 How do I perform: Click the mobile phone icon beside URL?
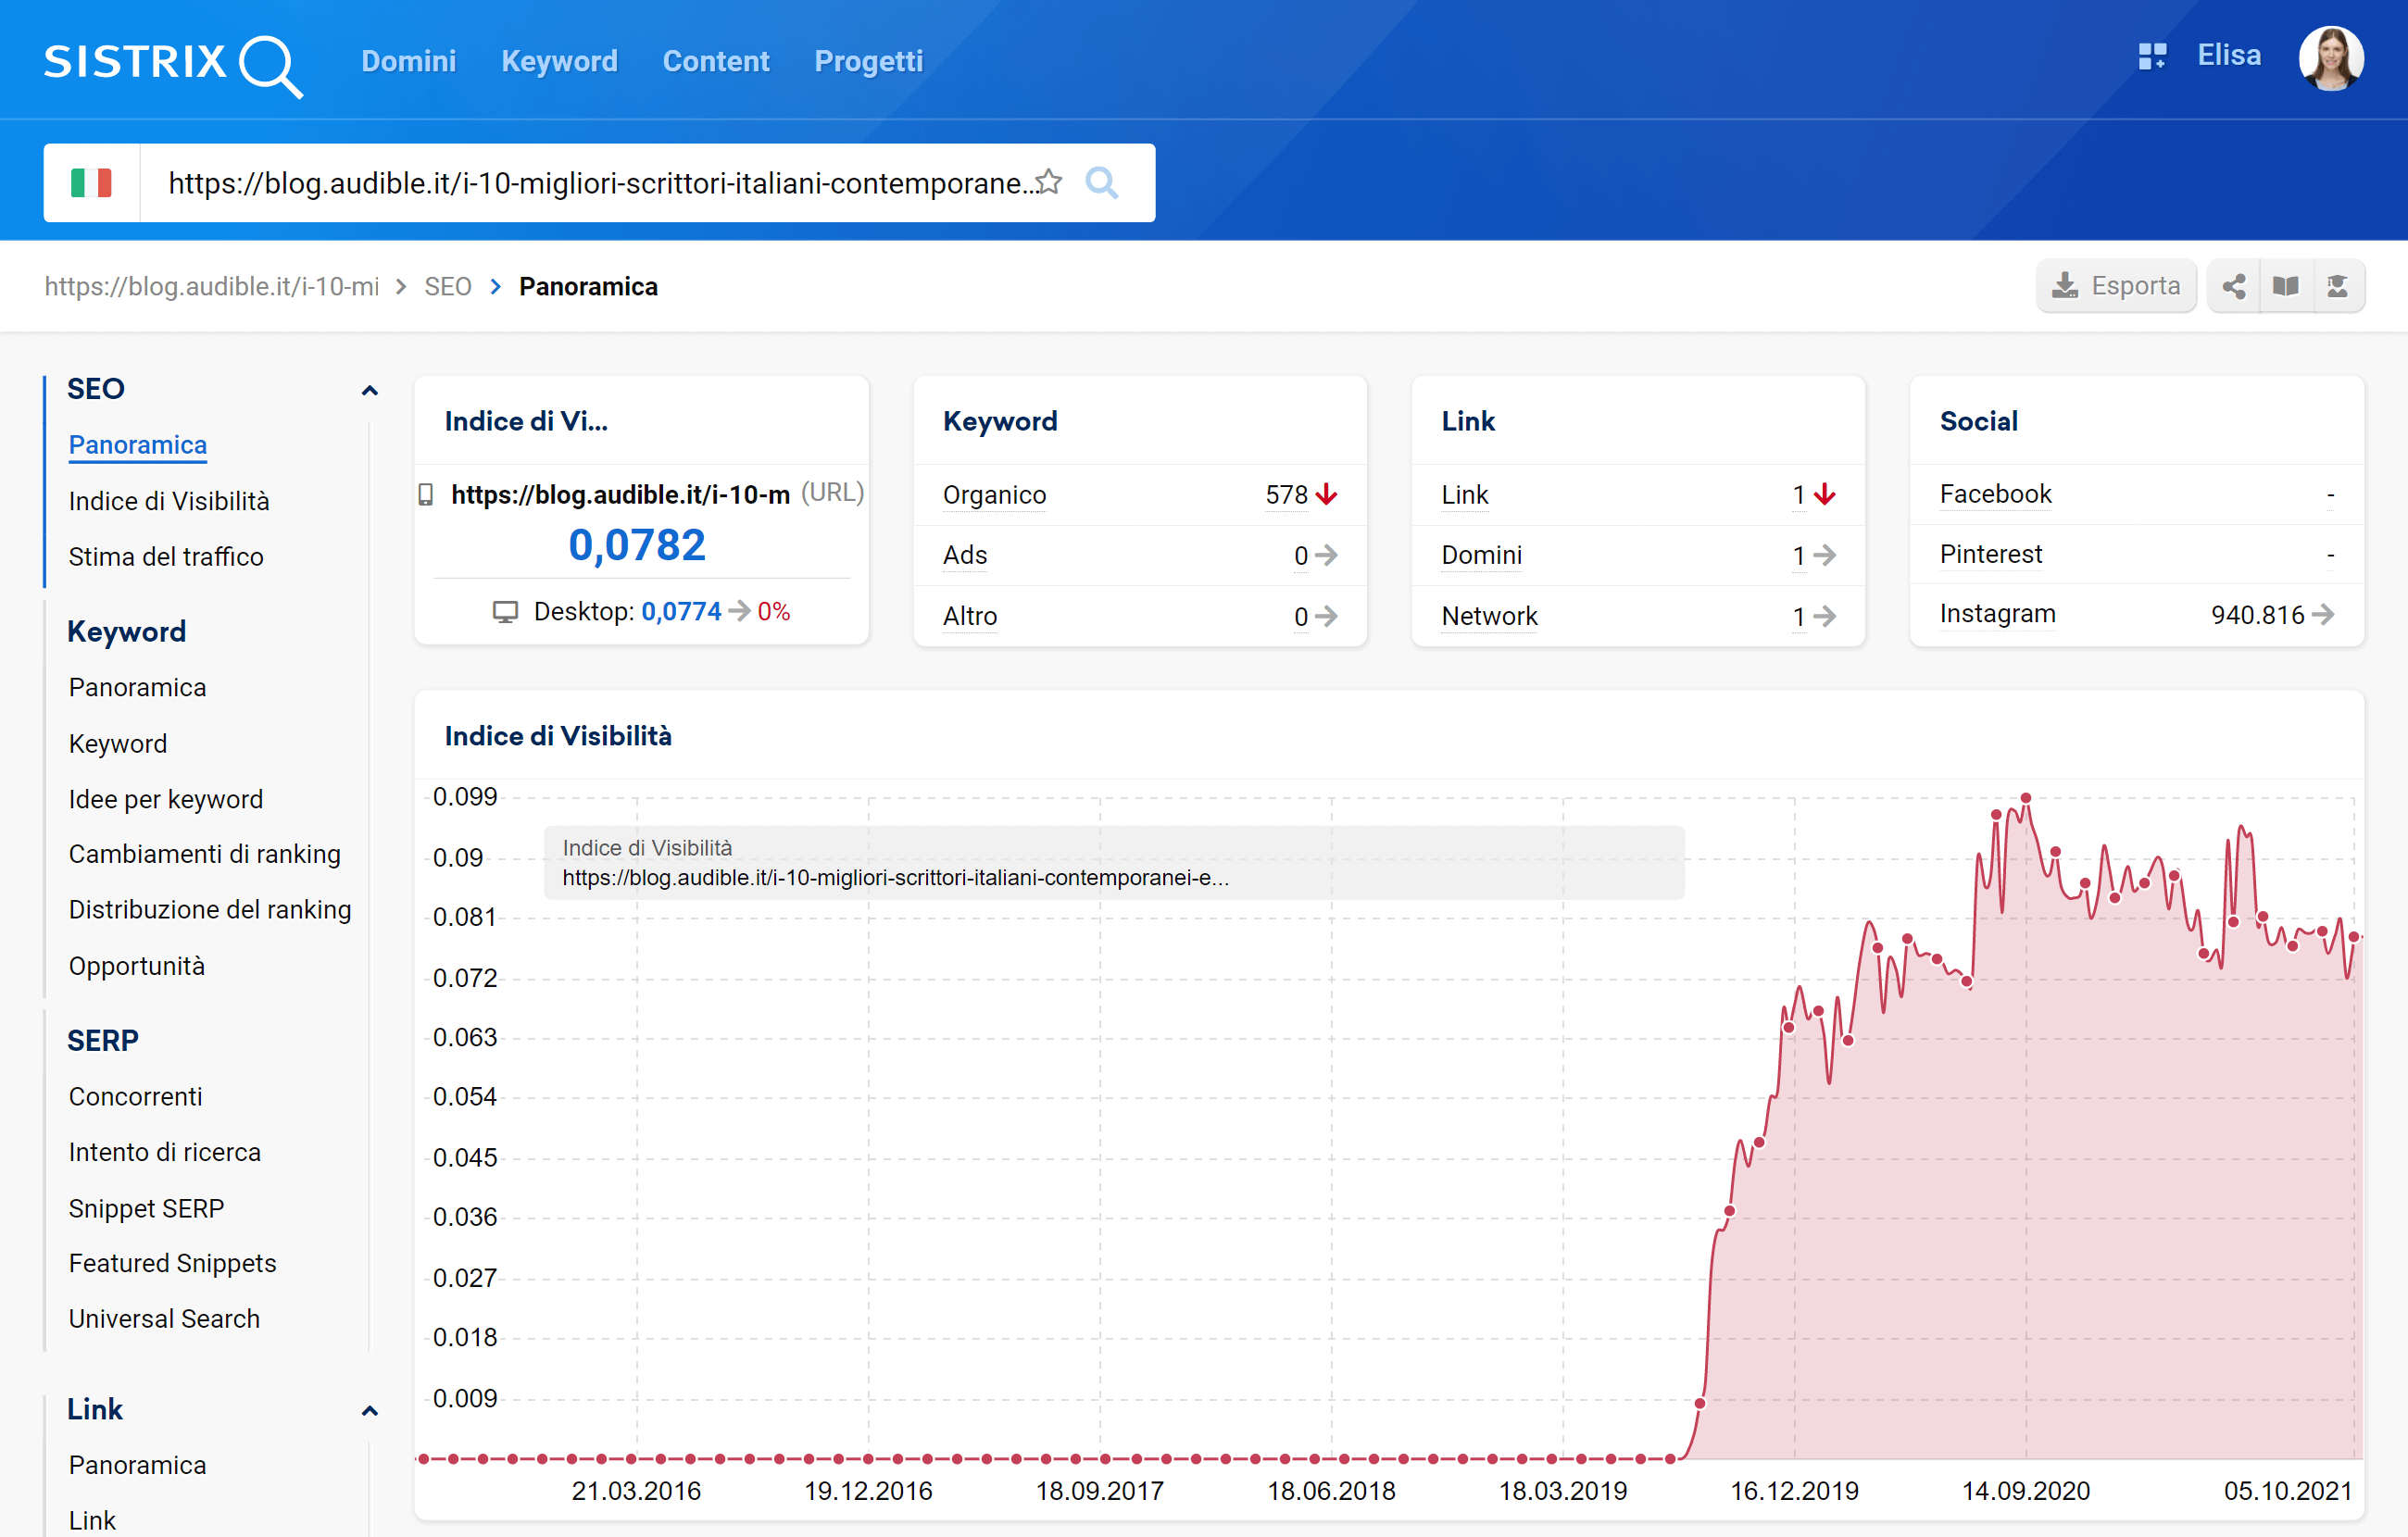425,495
